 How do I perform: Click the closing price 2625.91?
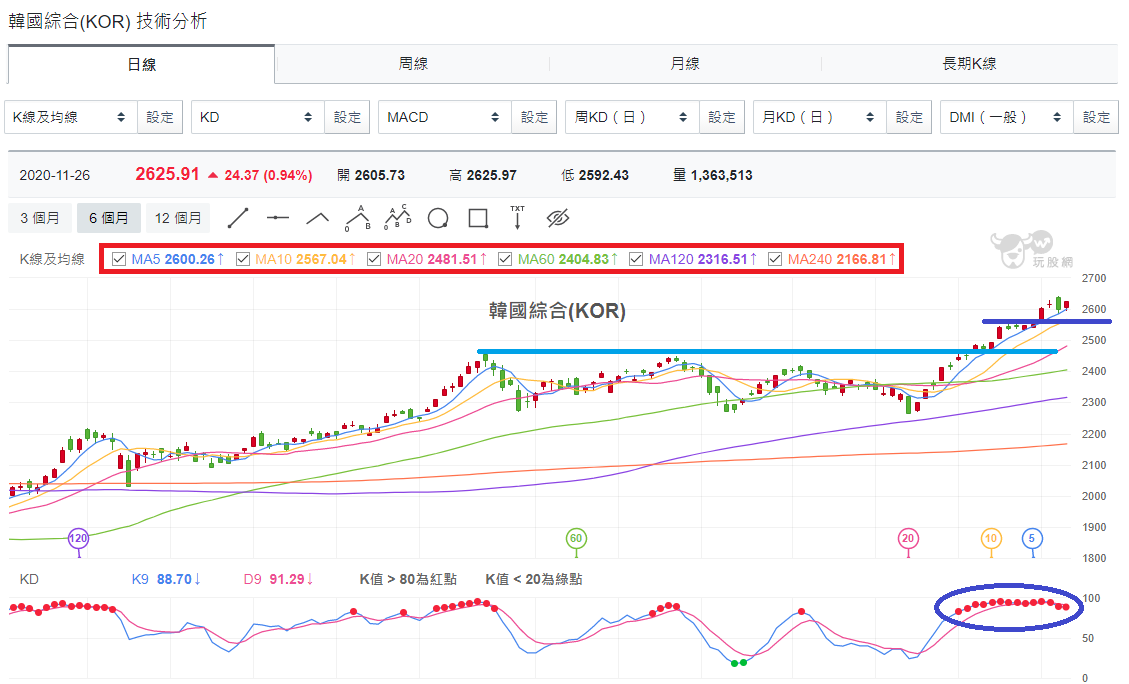[x=167, y=174]
